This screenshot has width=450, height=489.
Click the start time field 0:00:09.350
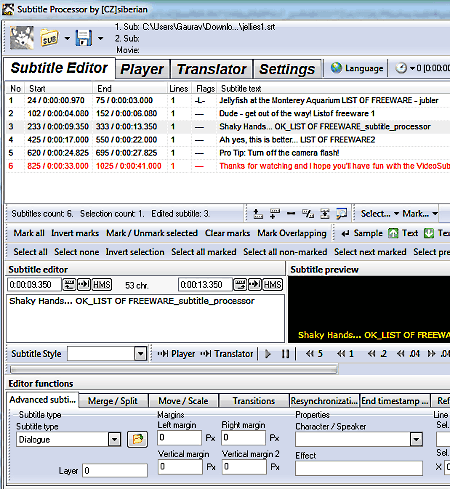coord(34,285)
